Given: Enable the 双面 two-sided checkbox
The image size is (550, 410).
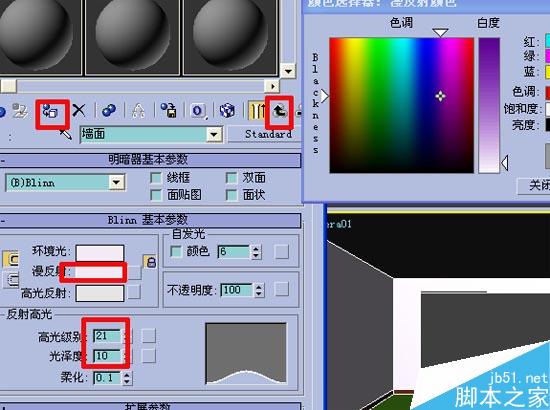Looking at the screenshot, I should (x=232, y=178).
